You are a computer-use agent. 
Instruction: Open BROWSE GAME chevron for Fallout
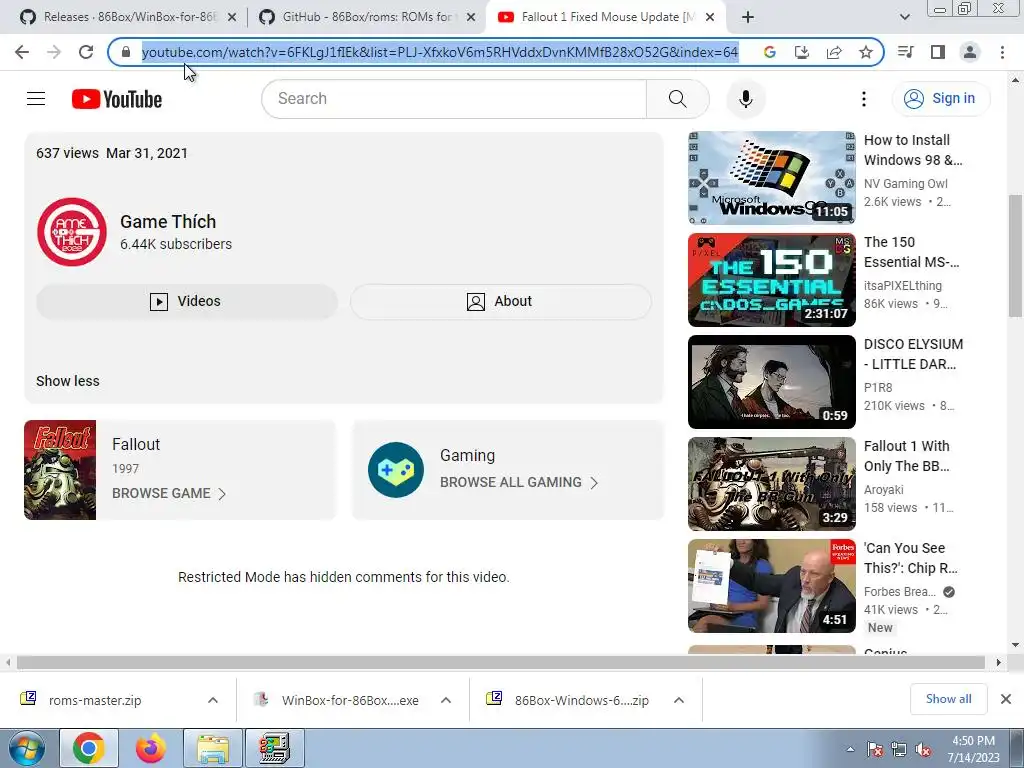click(222, 494)
